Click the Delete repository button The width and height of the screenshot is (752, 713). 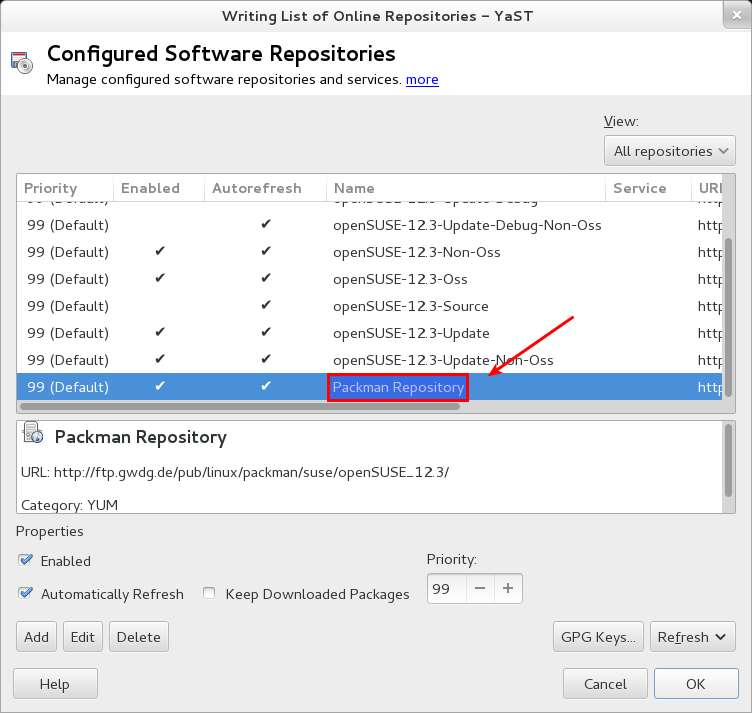139,637
